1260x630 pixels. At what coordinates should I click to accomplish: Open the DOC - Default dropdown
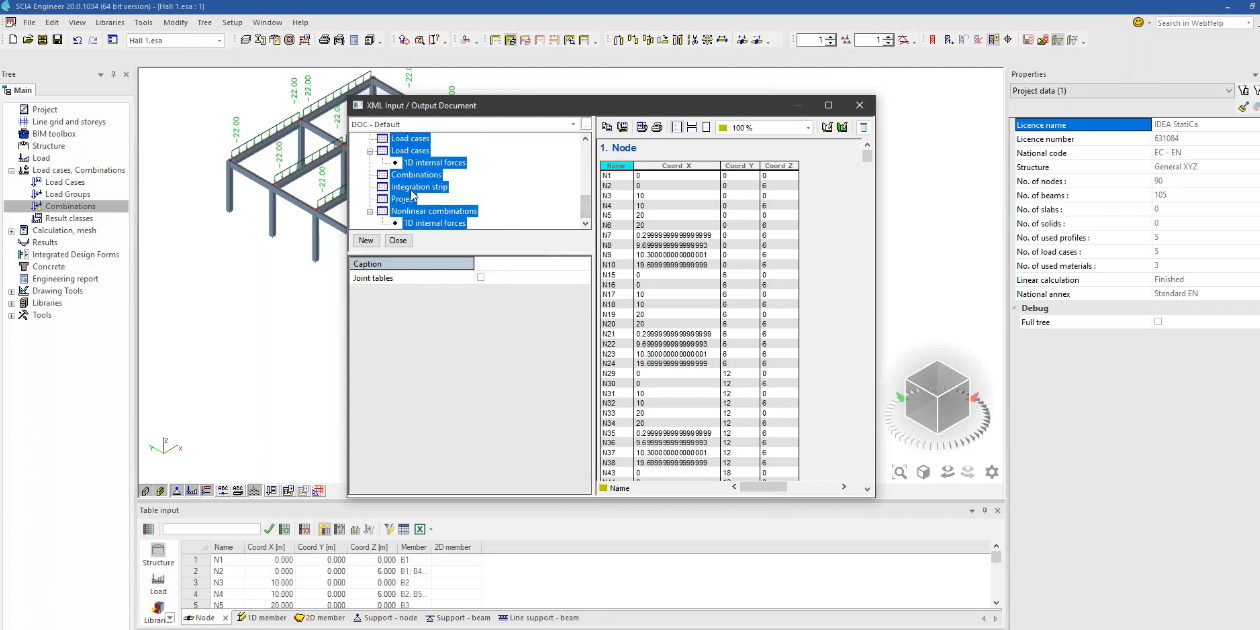click(574, 125)
